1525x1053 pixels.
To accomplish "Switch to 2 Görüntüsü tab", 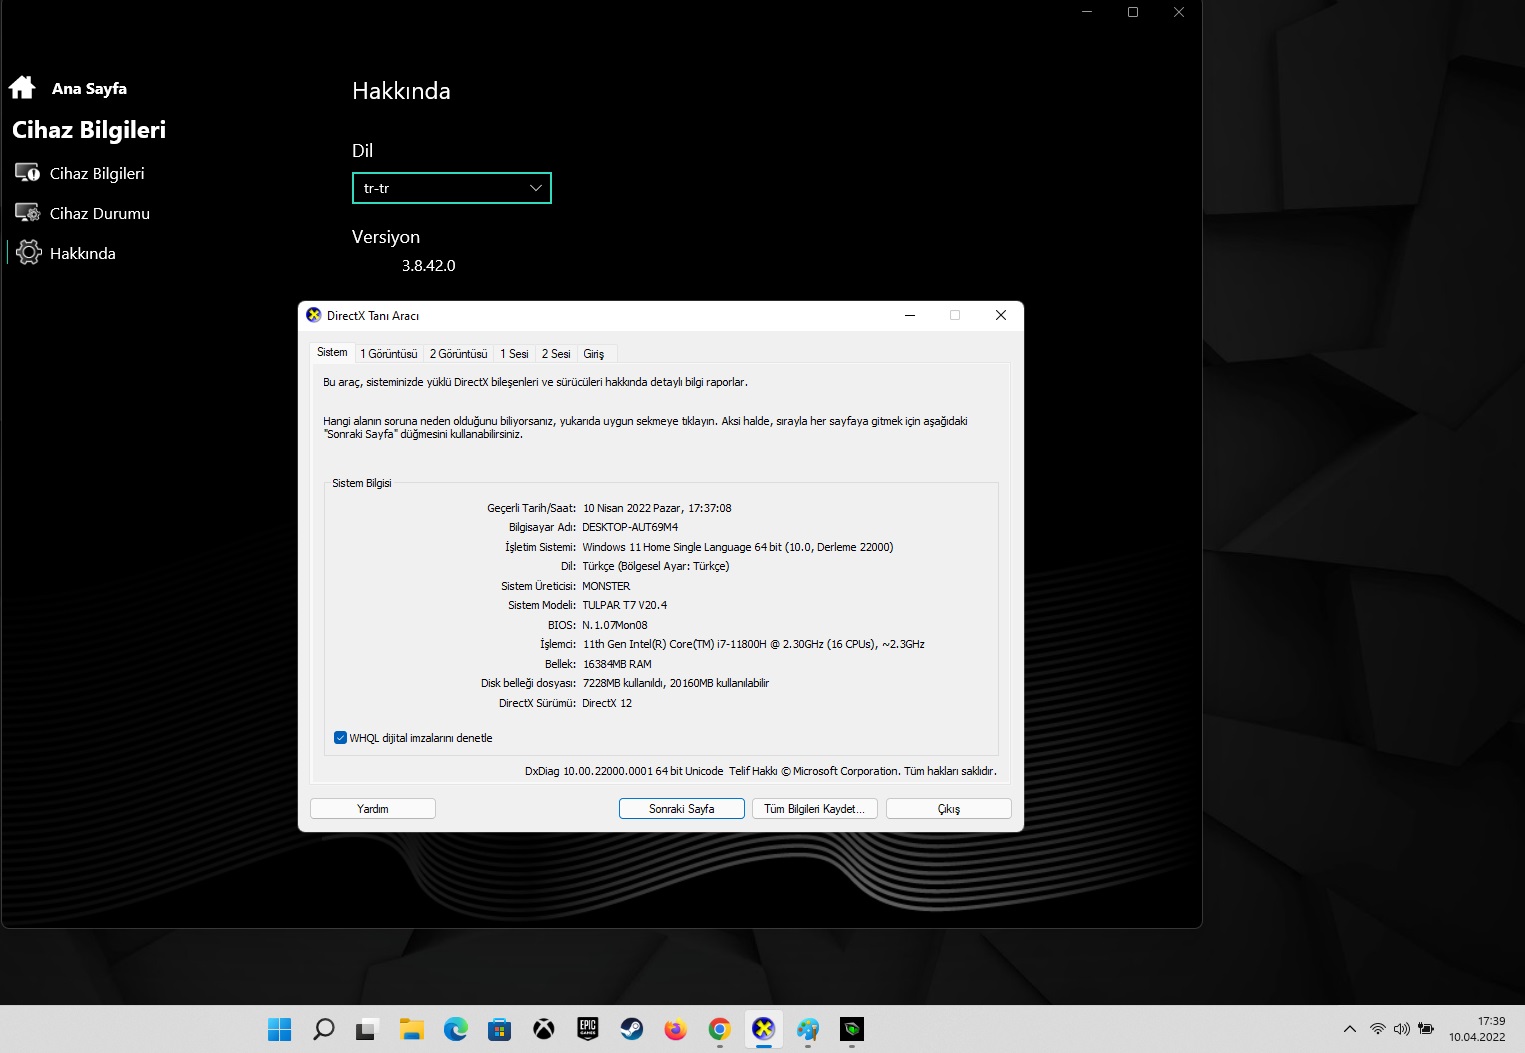I will point(459,354).
